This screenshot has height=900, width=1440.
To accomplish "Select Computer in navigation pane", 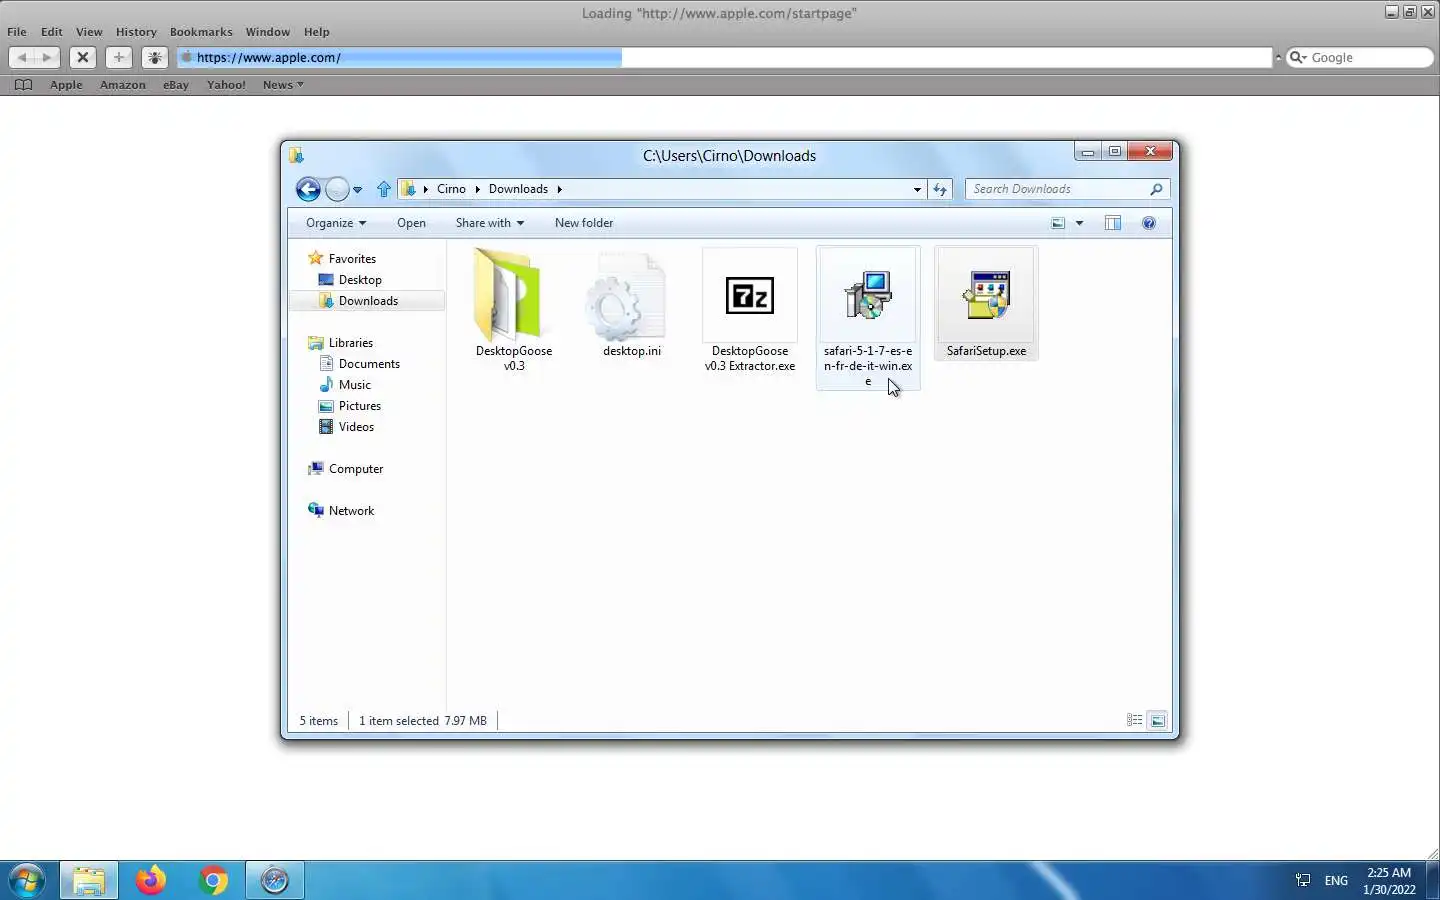I will [355, 469].
